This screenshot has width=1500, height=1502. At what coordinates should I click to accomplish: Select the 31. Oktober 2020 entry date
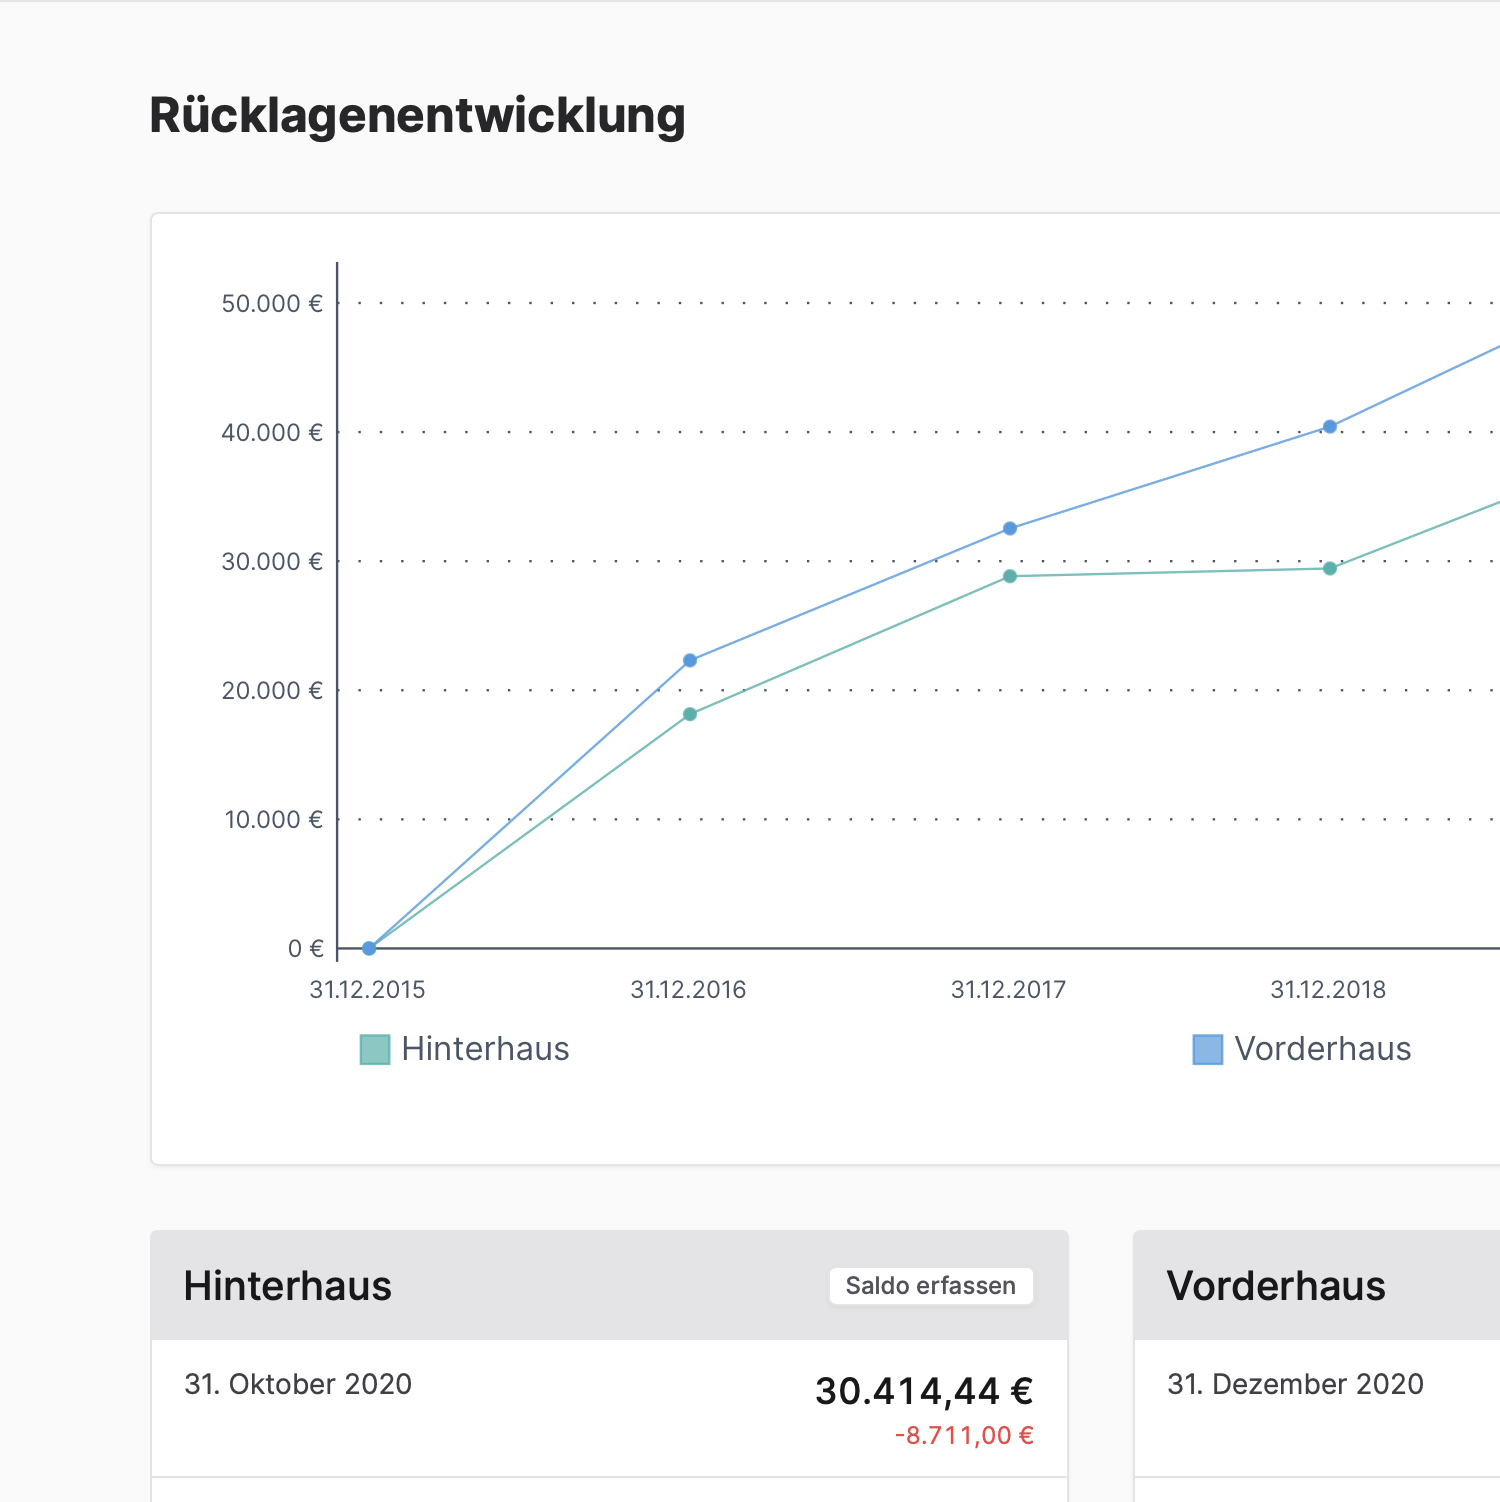pyautogui.click(x=298, y=1384)
